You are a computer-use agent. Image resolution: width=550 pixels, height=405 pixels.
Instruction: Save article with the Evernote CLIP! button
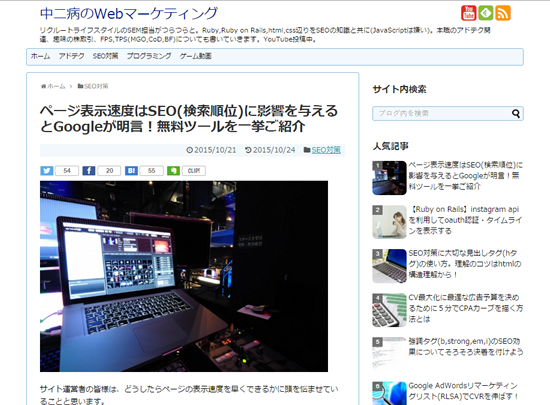coord(186,171)
